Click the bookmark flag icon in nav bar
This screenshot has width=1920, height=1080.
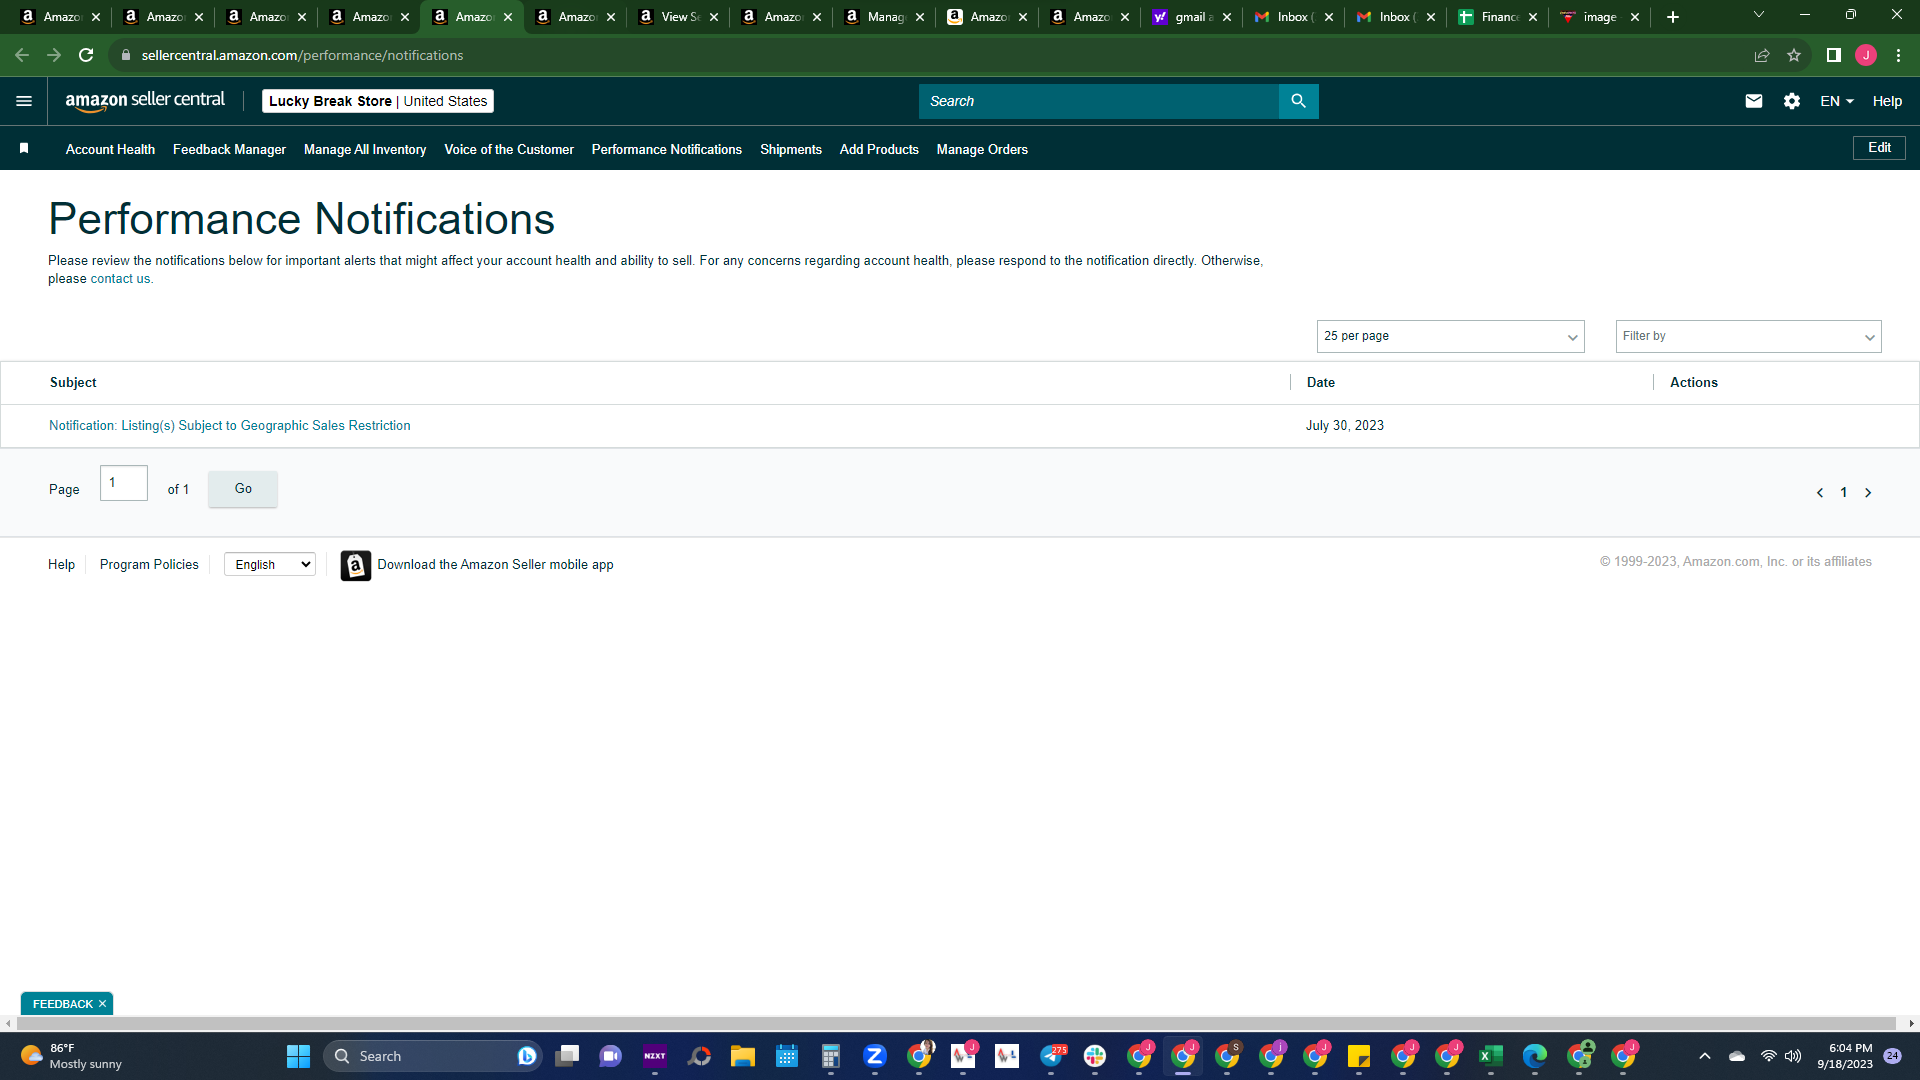(x=24, y=148)
